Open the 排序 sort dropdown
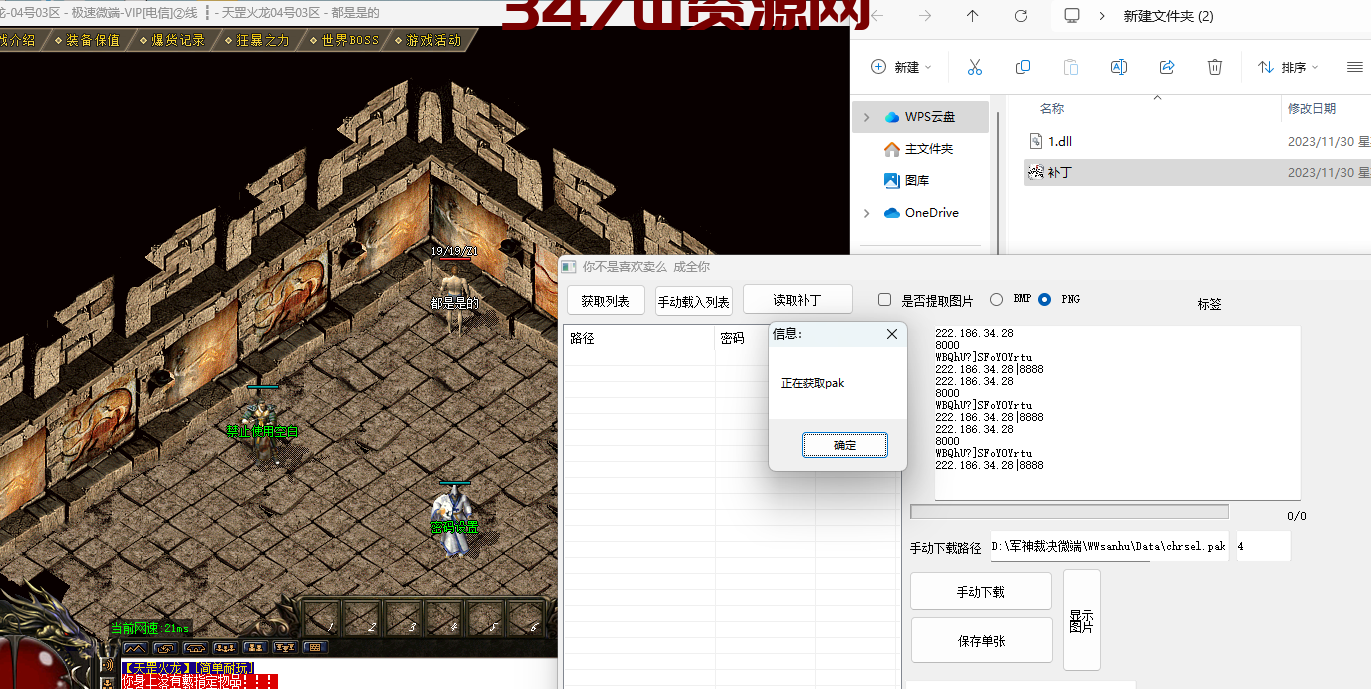 (x=1288, y=67)
